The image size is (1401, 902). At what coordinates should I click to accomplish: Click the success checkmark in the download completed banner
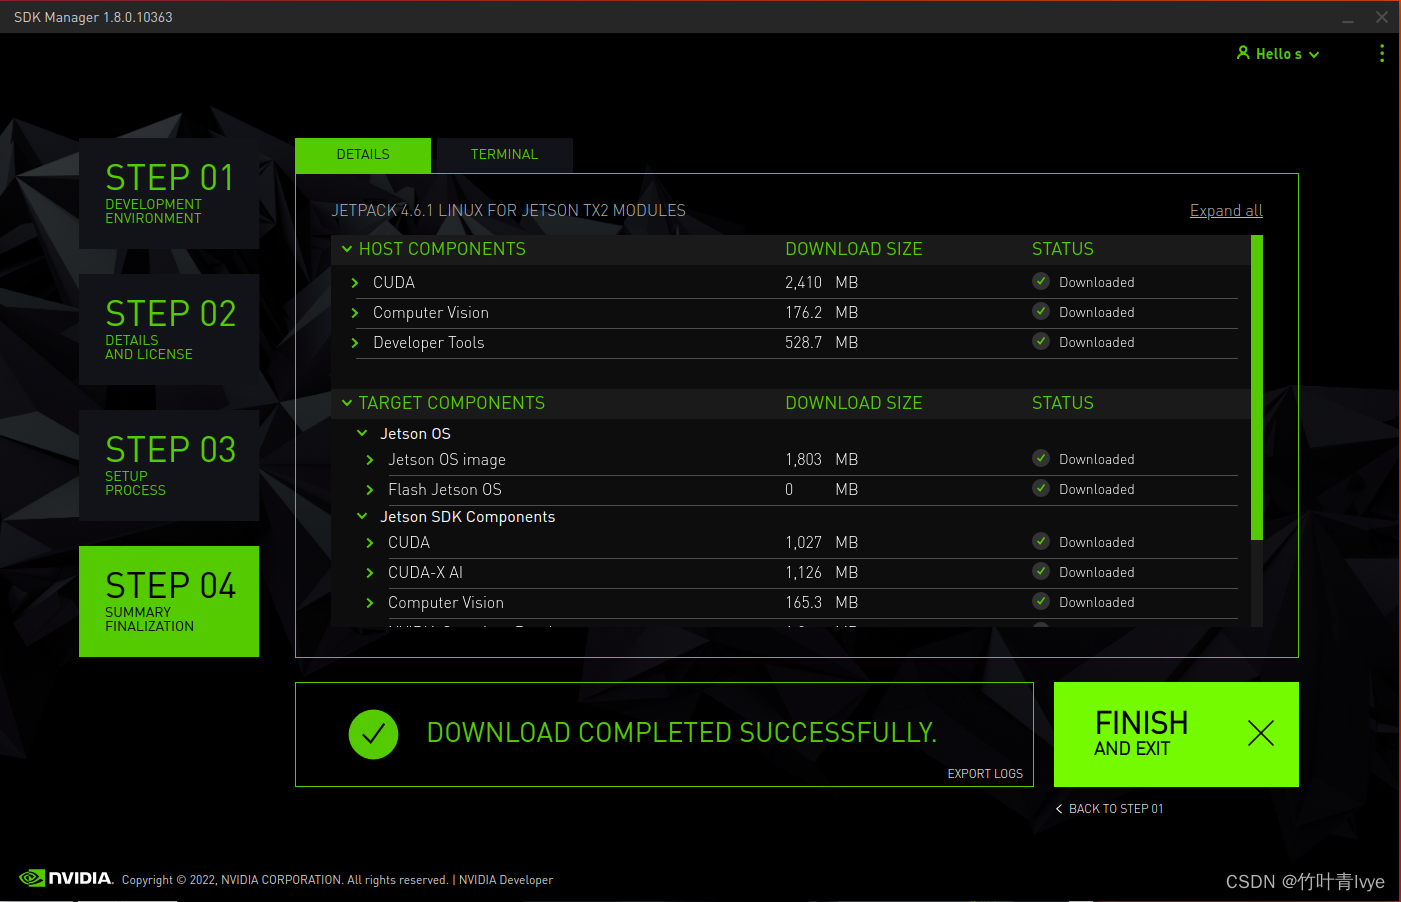click(x=373, y=734)
